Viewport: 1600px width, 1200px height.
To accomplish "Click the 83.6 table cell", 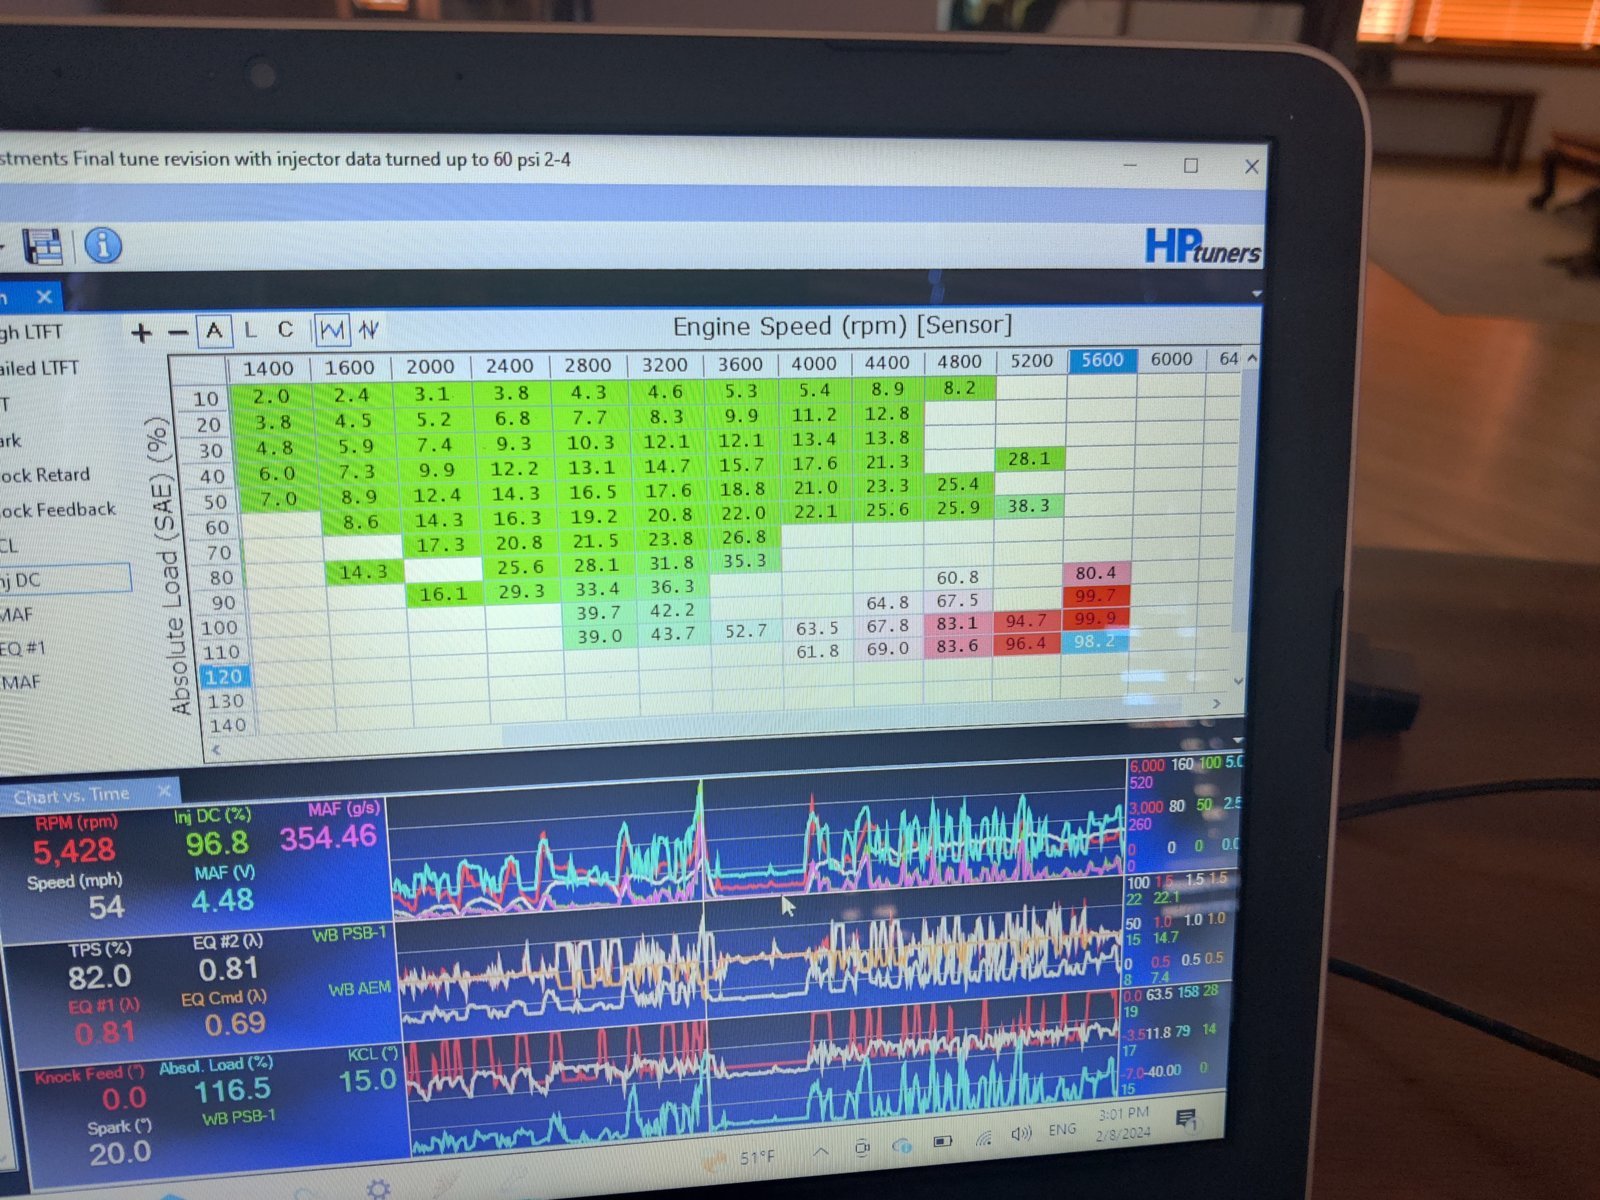I will point(957,646).
